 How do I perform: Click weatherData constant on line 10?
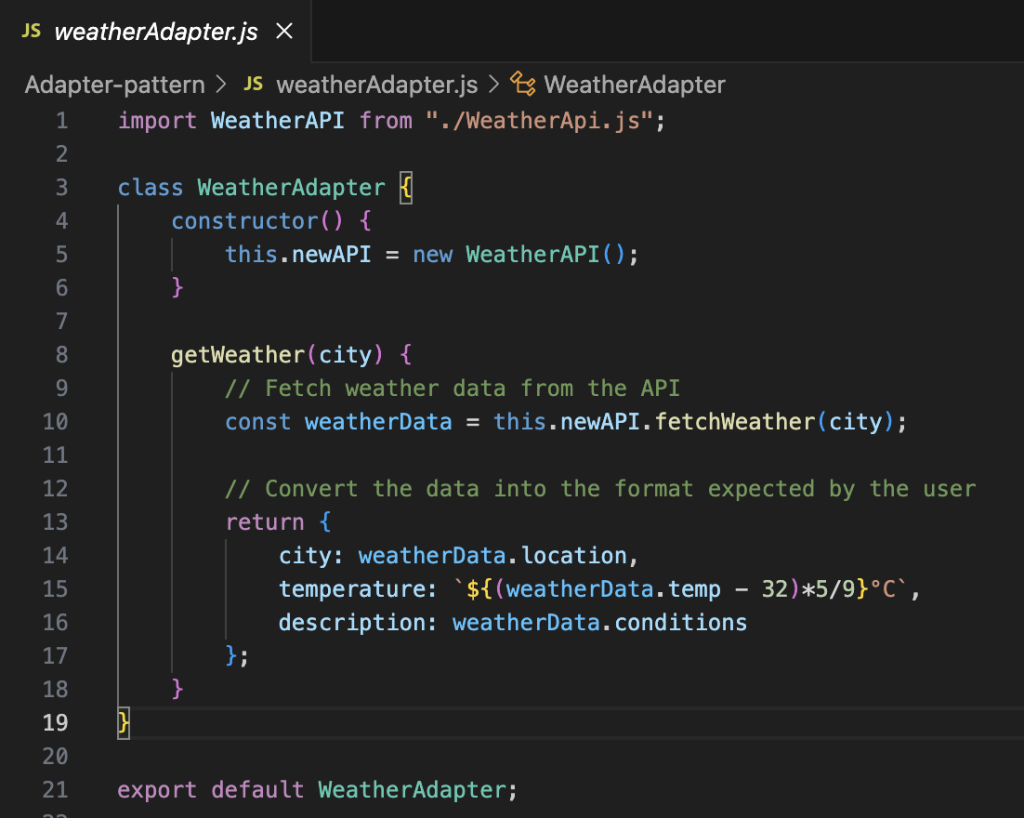point(378,422)
